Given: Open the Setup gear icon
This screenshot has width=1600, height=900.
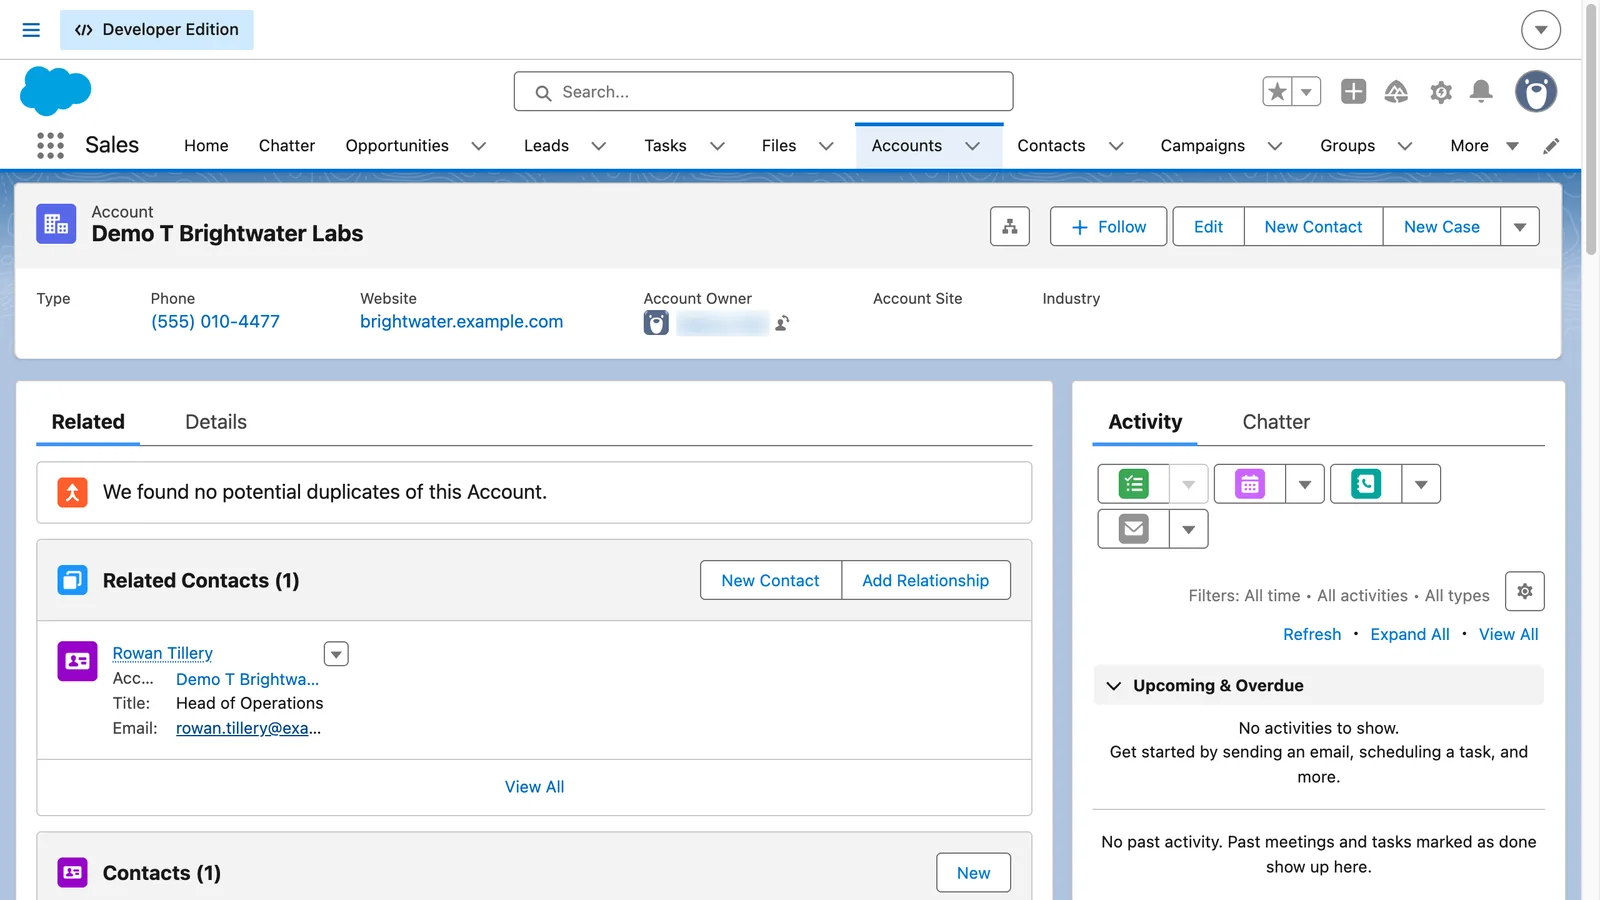Looking at the screenshot, I should pyautogui.click(x=1440, y=92).
